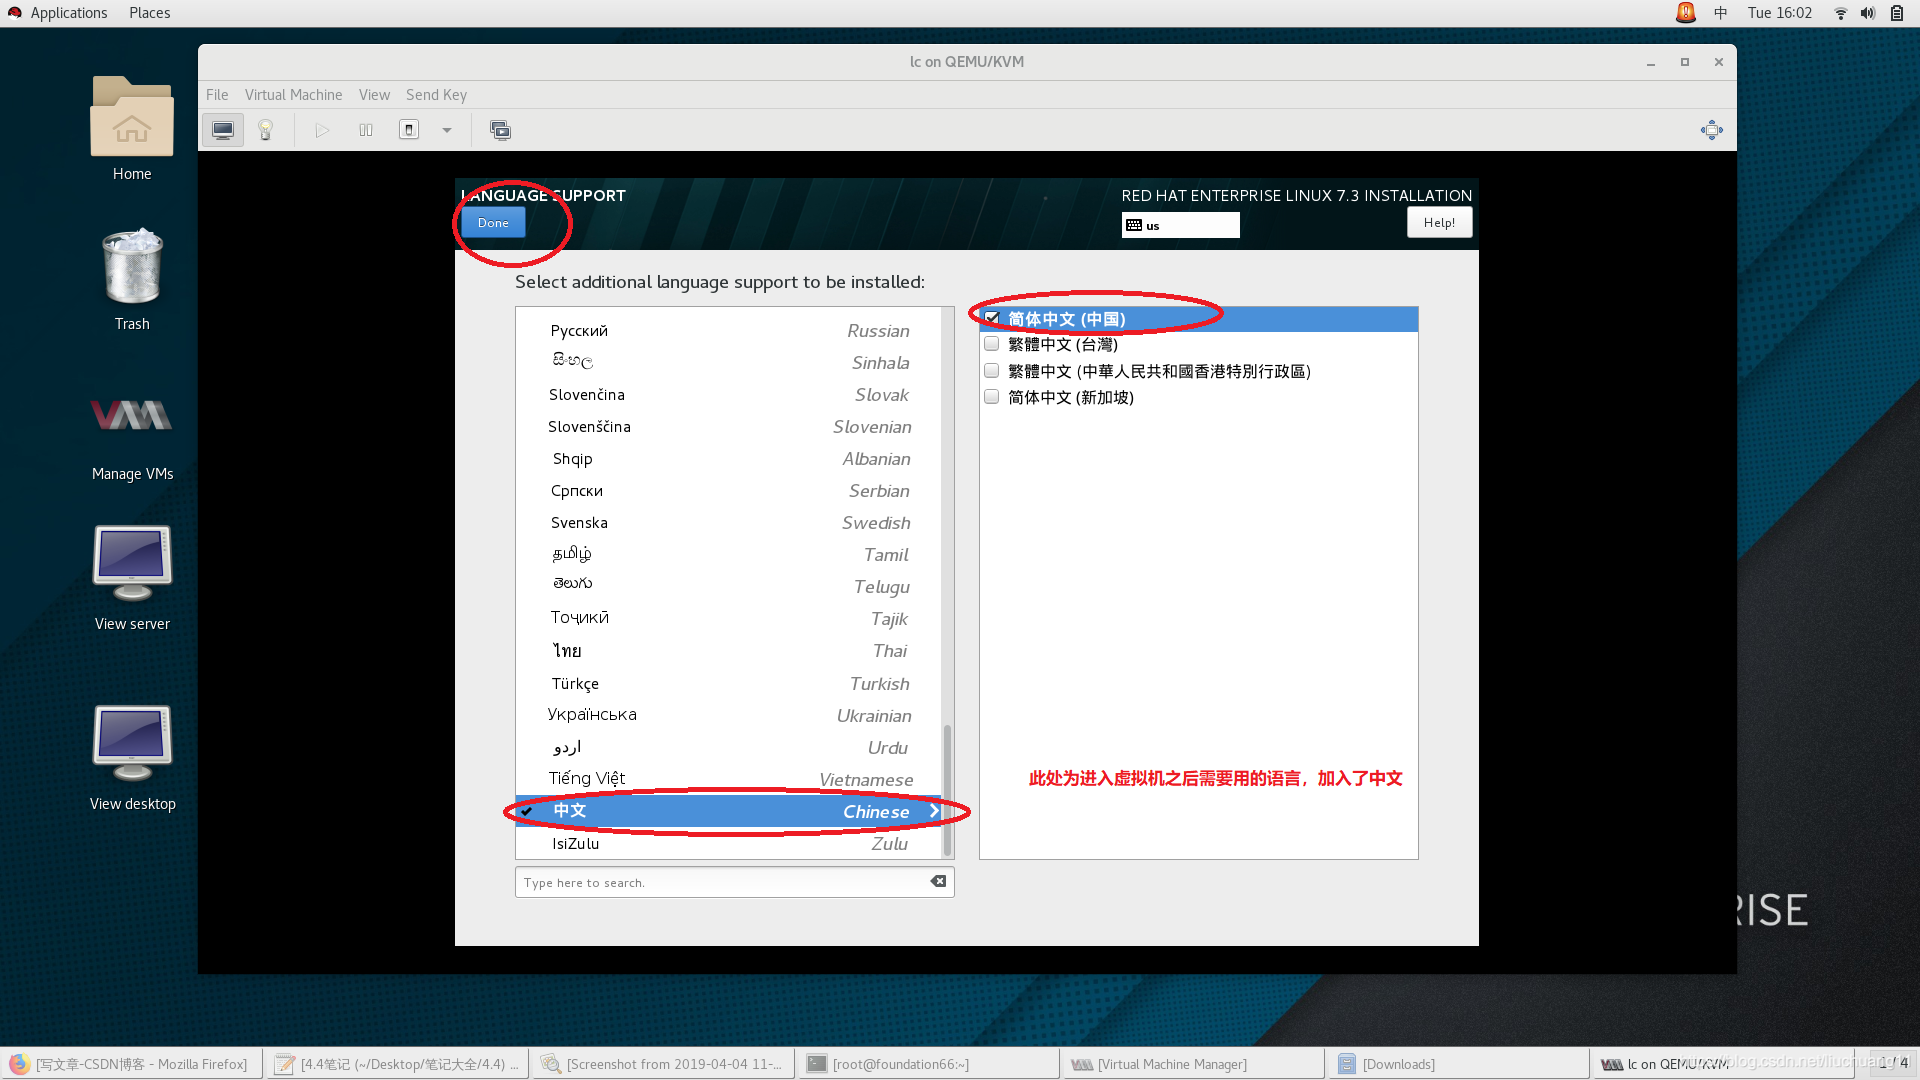This screenshot has width=1920, height=1080.
Task: Select Russian in the language list
Action: (x=729, y=331)
